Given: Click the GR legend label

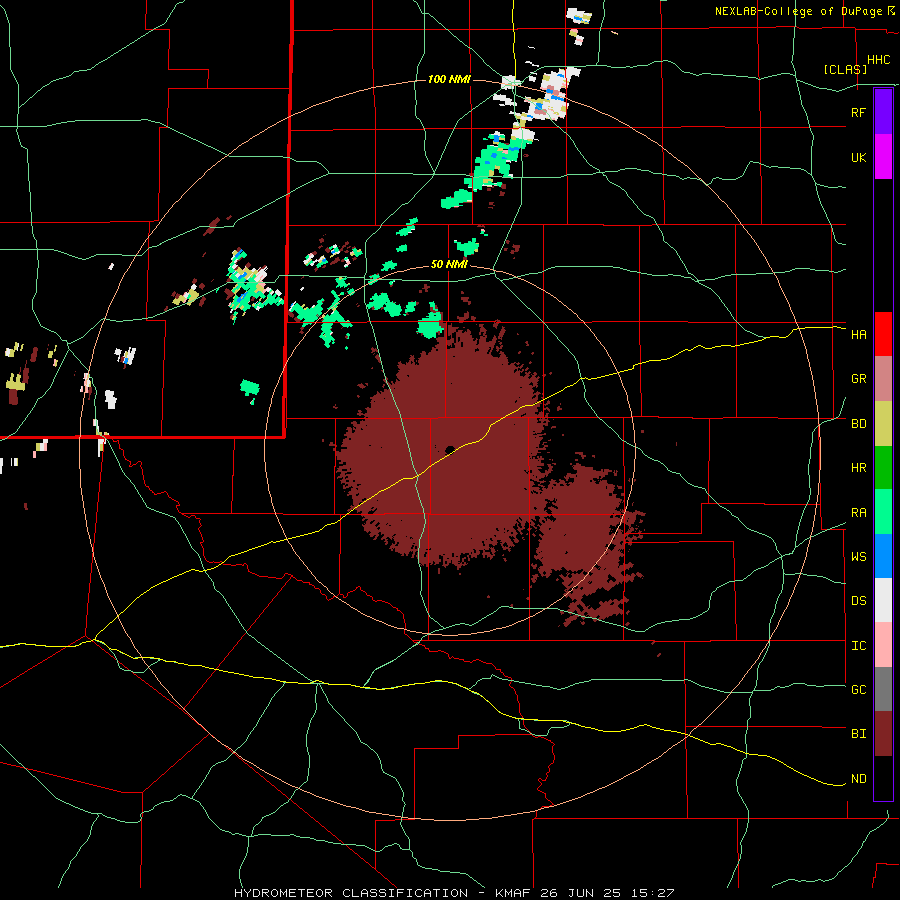Looking at the screenshot, I should (858, 379).
